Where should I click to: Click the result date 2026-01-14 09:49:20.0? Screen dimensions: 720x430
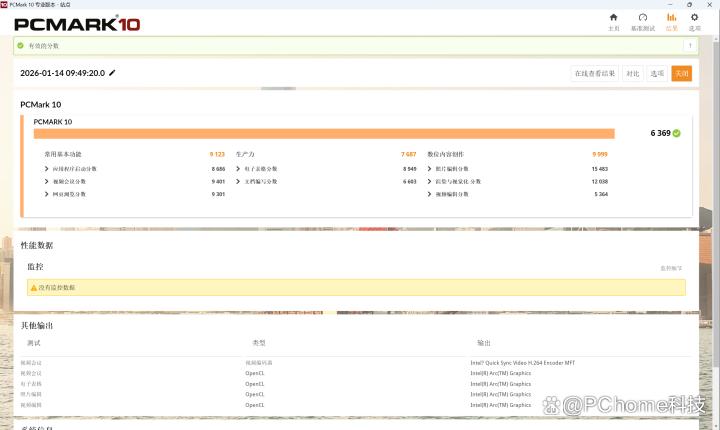(x=62, y=73)
